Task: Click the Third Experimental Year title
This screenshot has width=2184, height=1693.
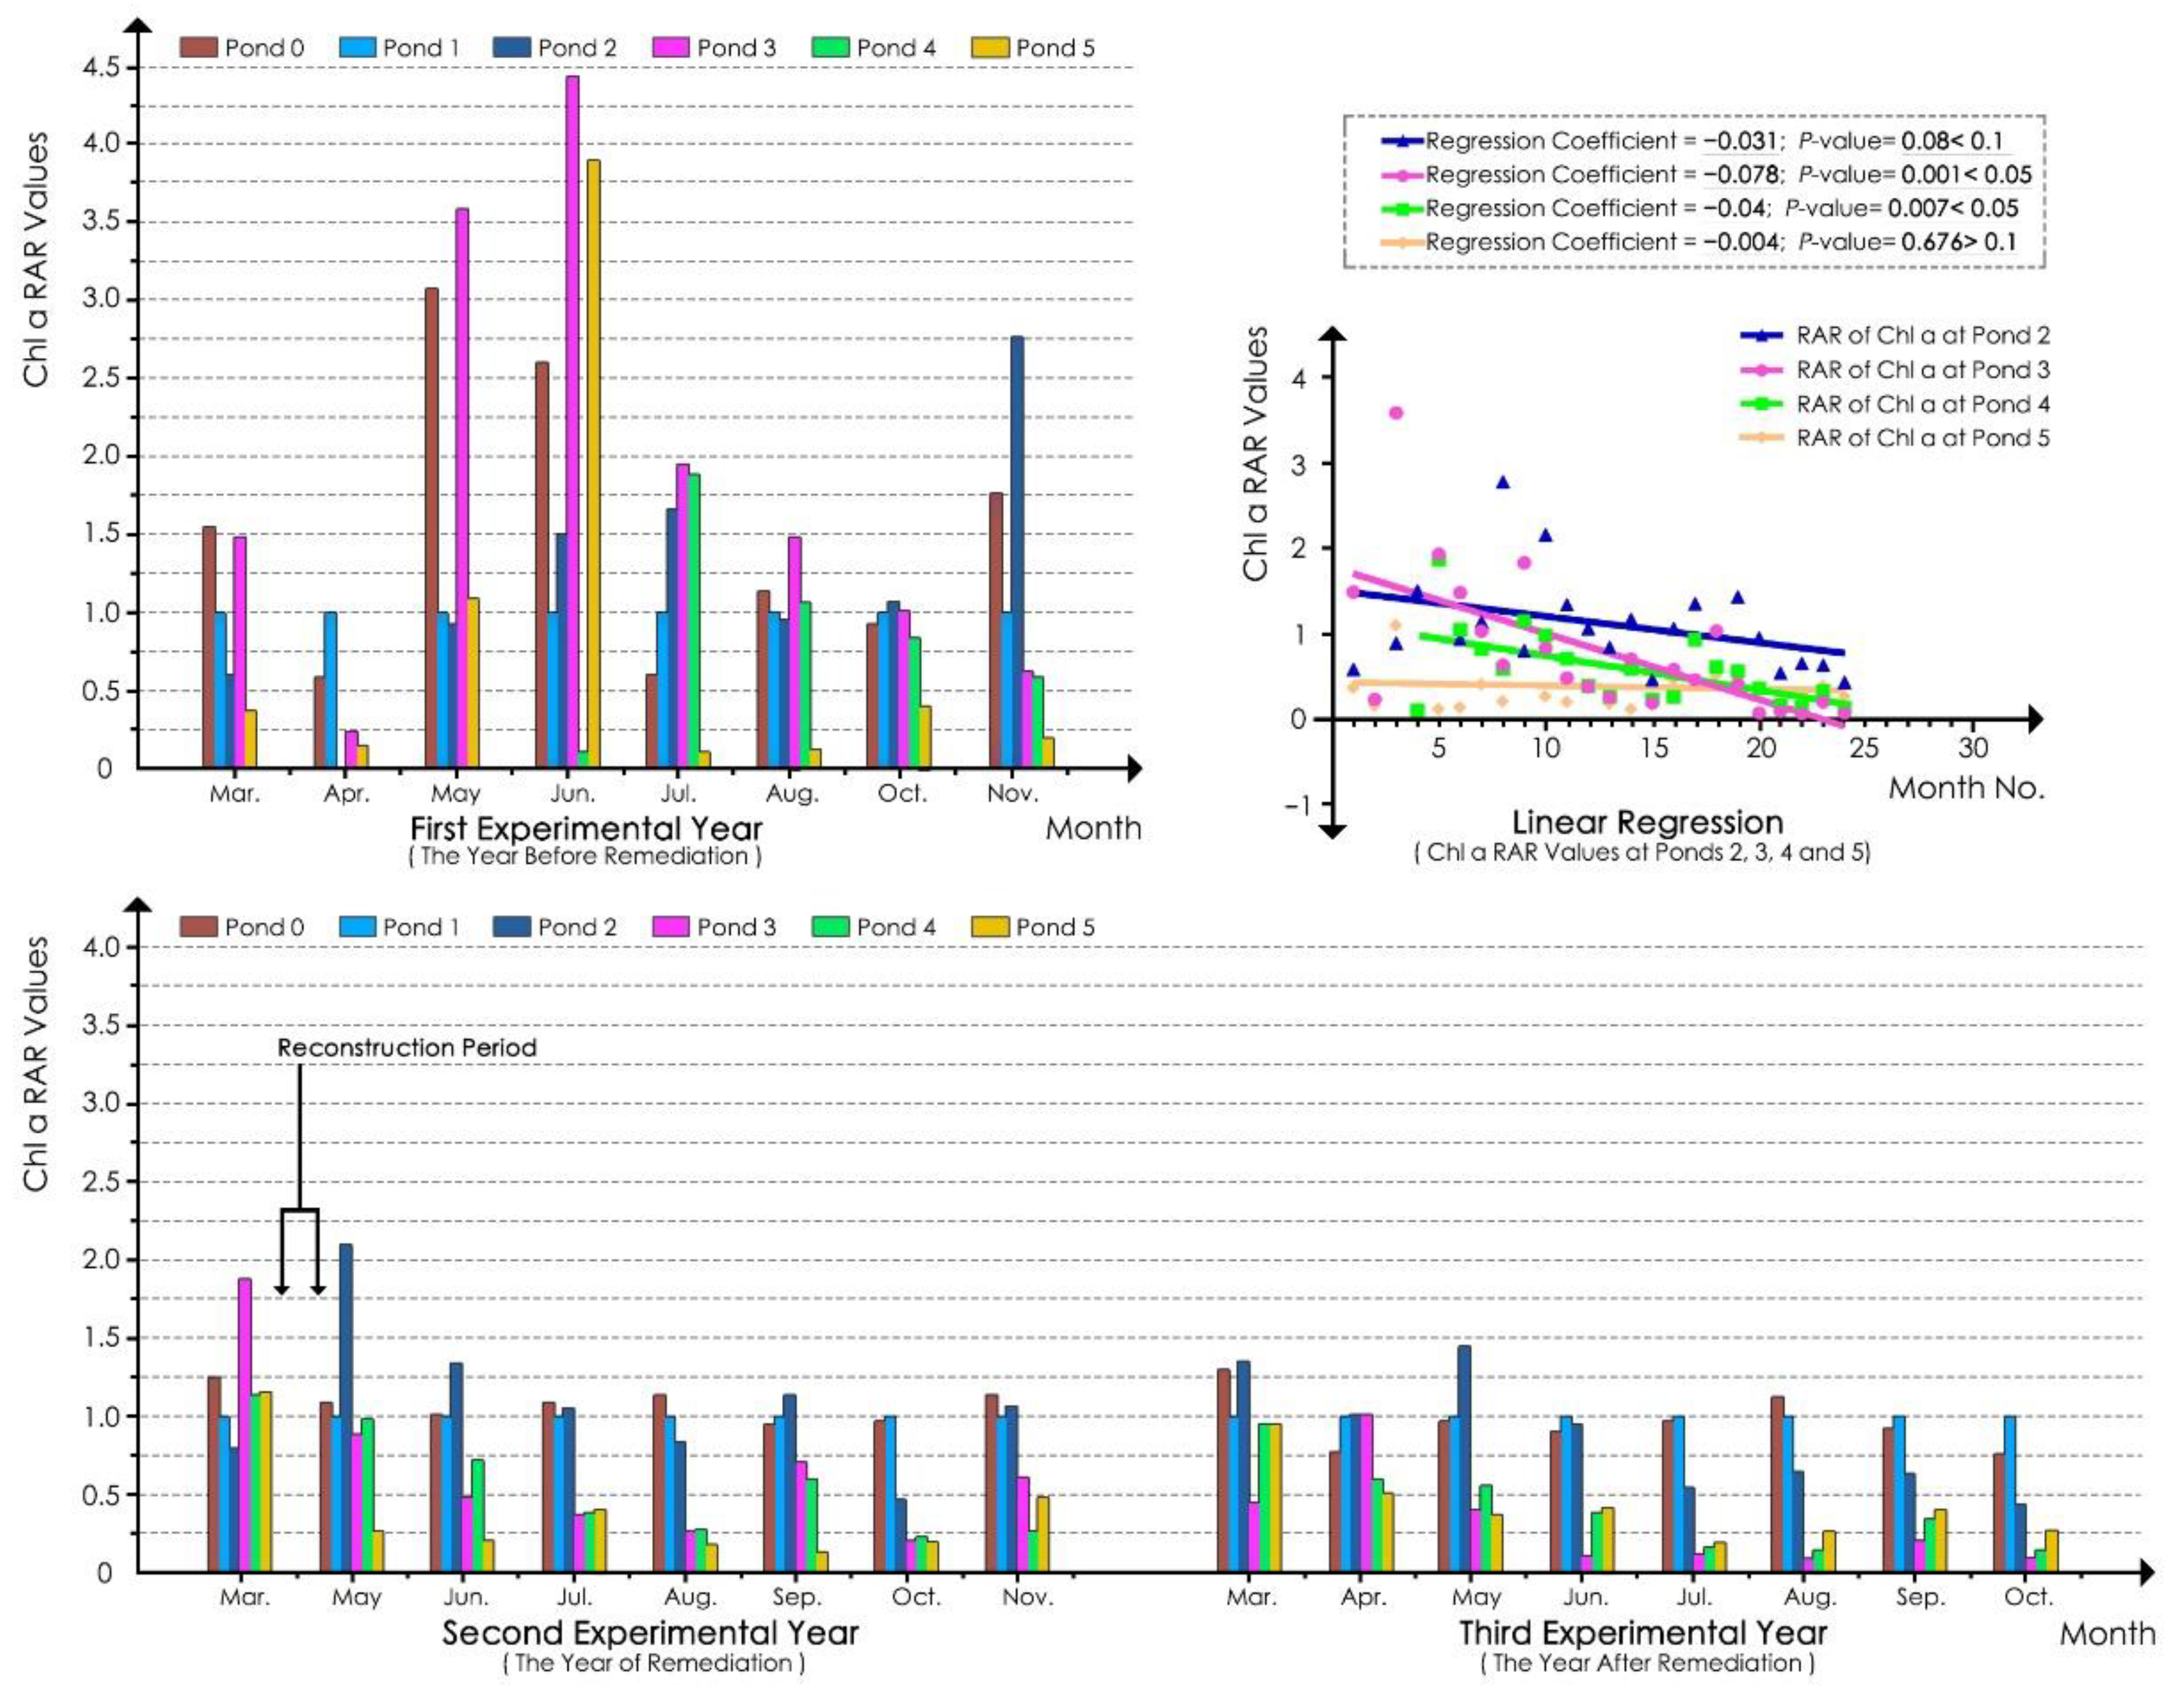Action: click(x=1643, y=1633)
